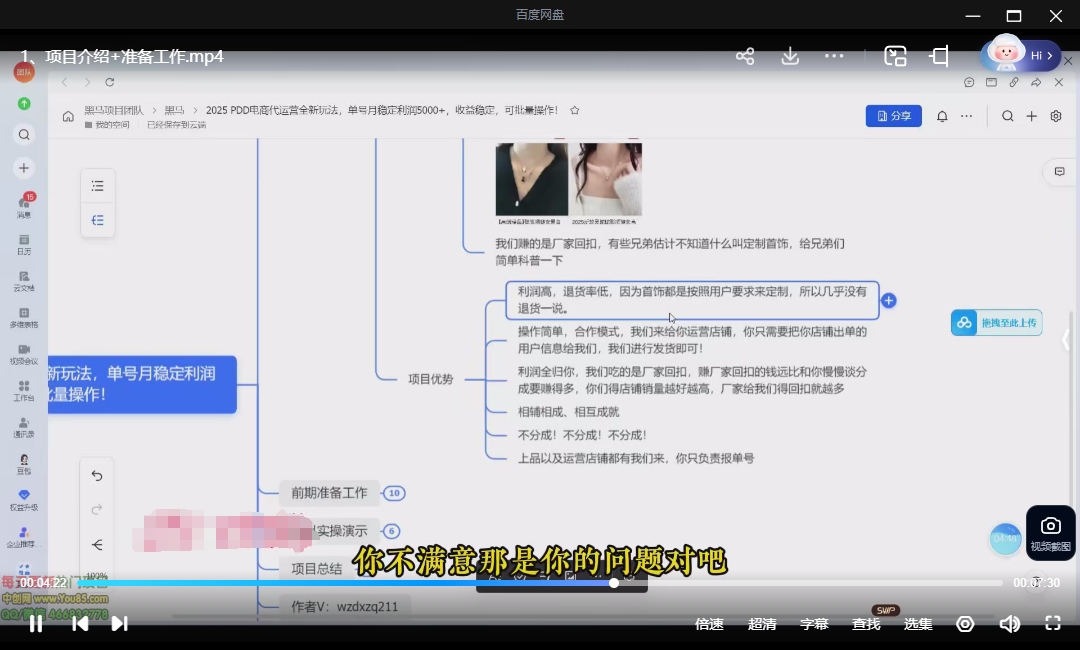Click the blue 分享 share button
1080x650 pixels.
pos(893,116)
